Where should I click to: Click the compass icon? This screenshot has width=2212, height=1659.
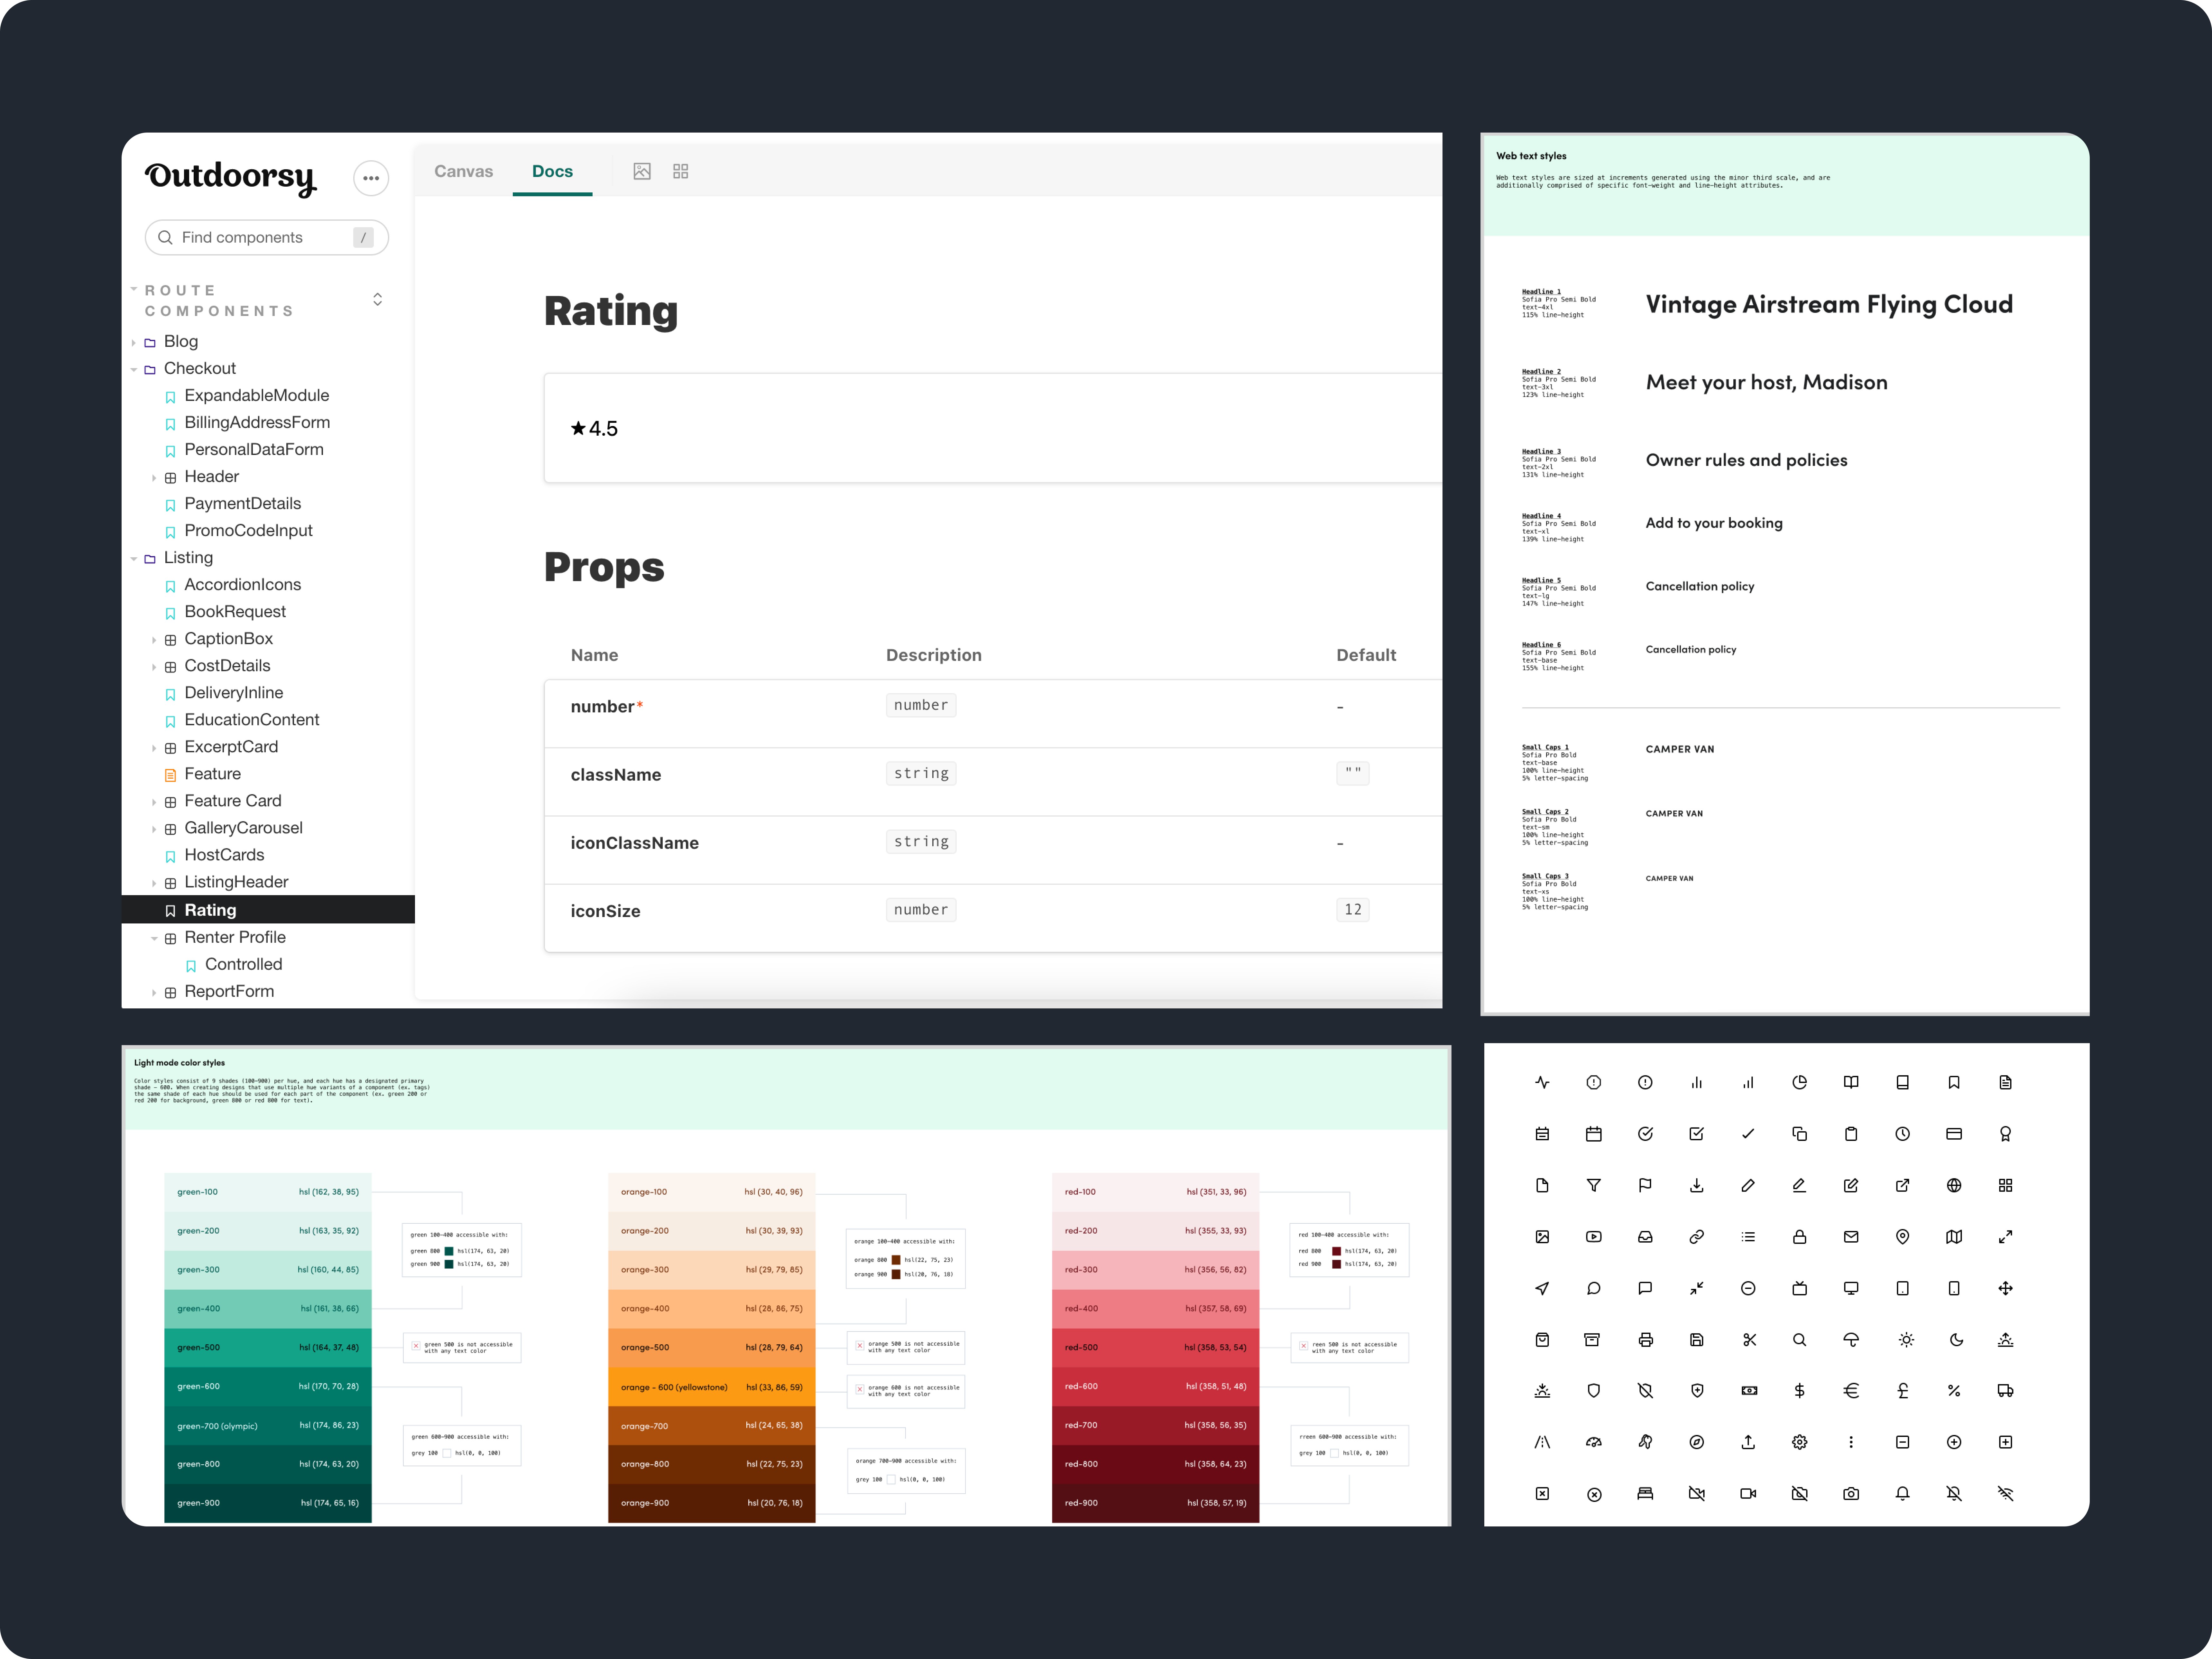tap(1697, 1442)
